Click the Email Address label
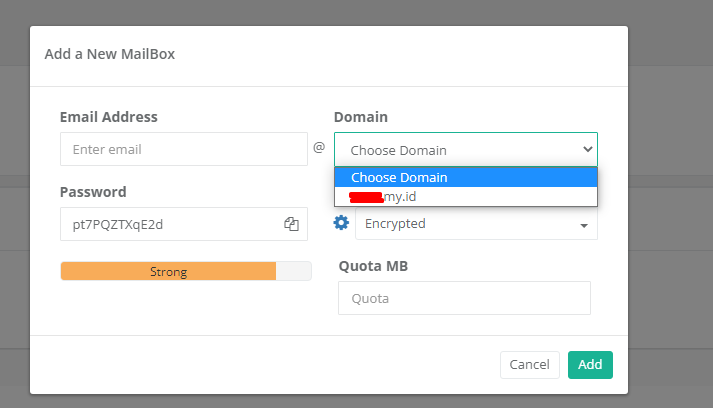Image resolution: width=713 pixels, height=408 pixels. coord(108,117)
